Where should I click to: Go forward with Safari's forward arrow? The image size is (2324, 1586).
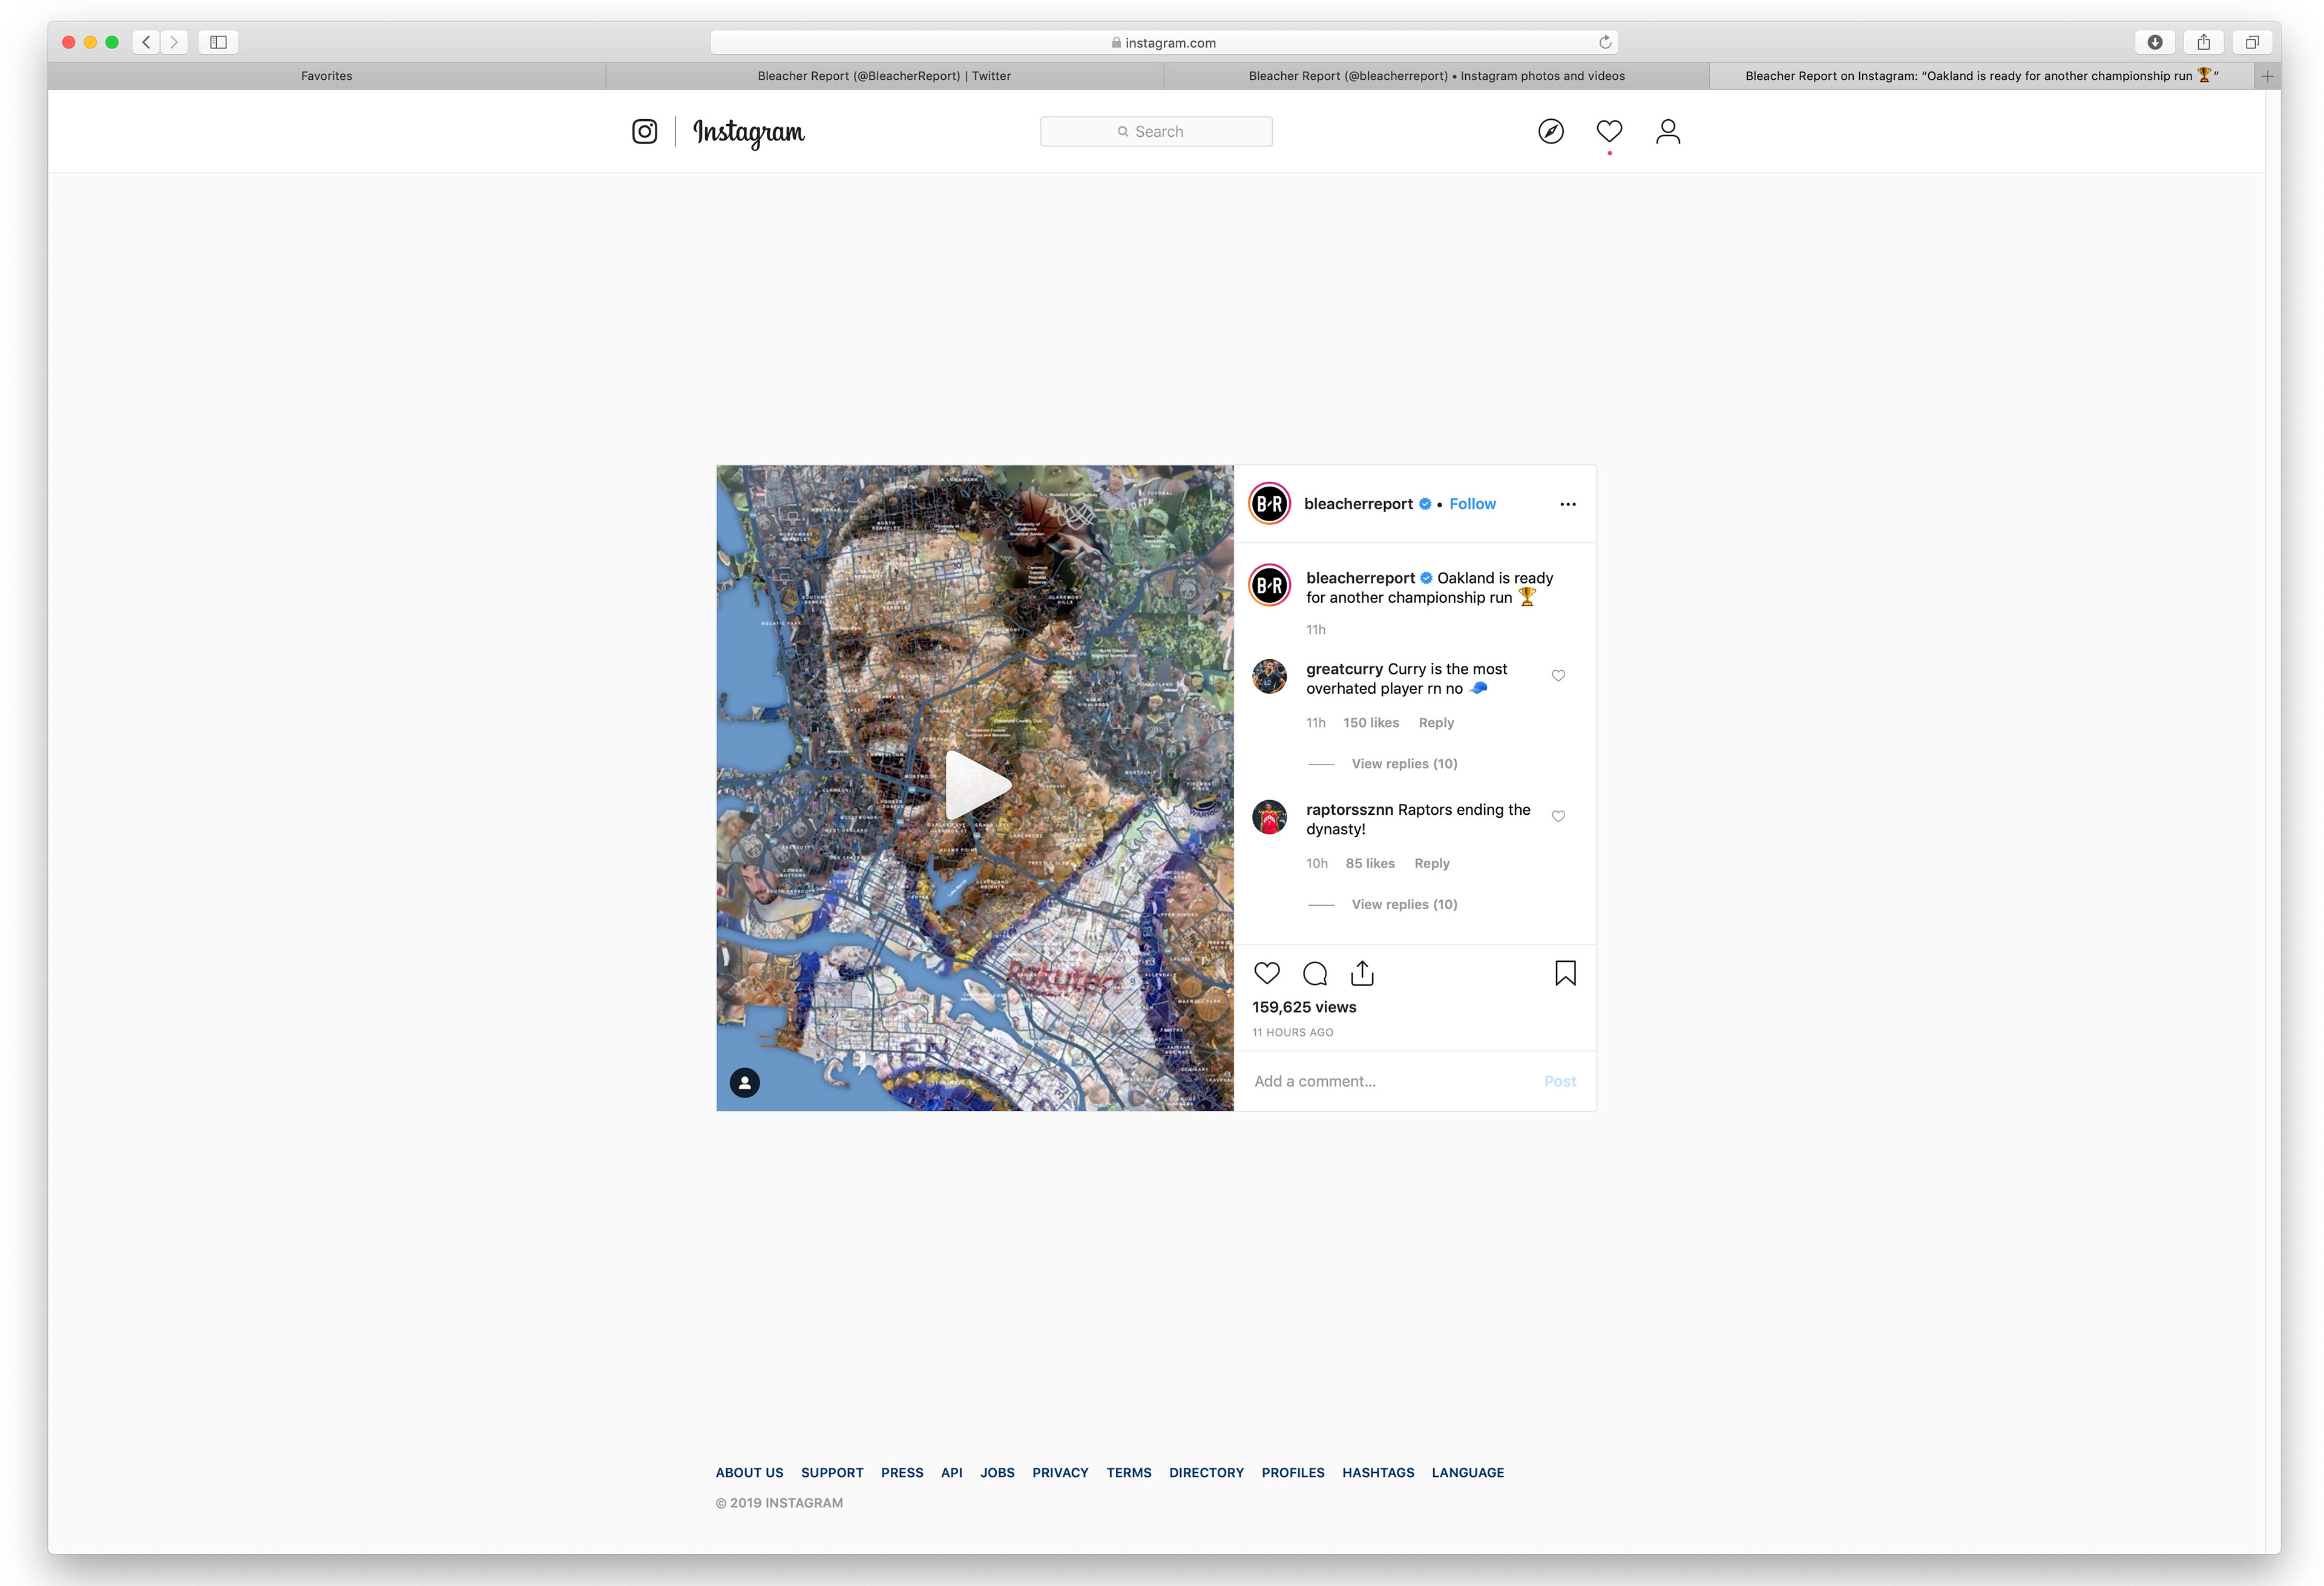(x=174, y=42)
